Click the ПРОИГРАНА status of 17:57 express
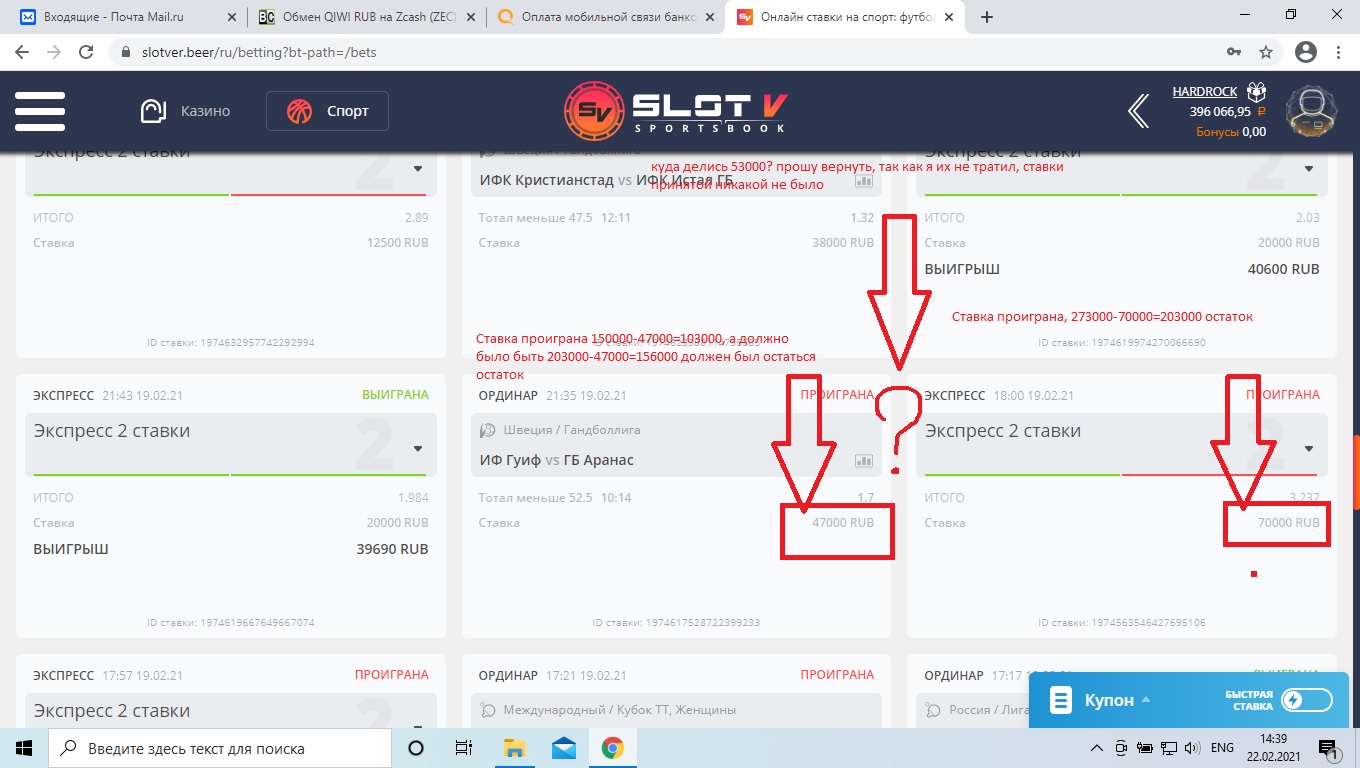The width and height of the screenshot is (1360, 768). (x=392, y=675)
